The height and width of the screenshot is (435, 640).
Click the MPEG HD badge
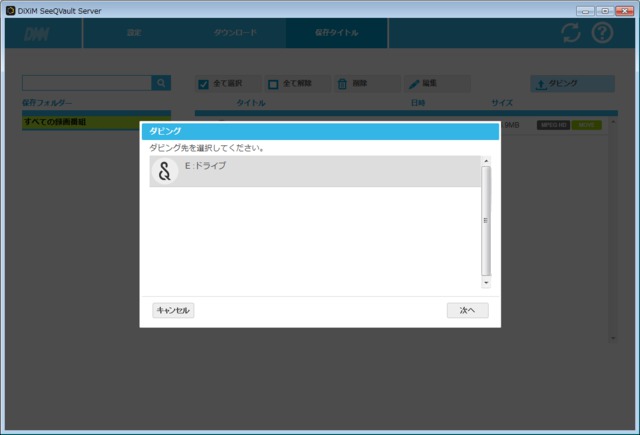click(x=553, y=125)
